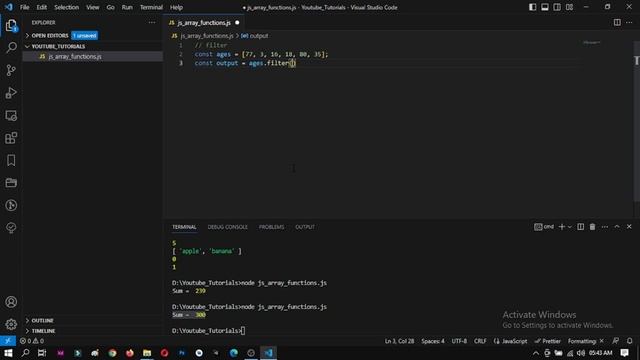Viewport: 640px width, 360px height.
Task: Close the terminal panel
Action: (x=629, y=227)
